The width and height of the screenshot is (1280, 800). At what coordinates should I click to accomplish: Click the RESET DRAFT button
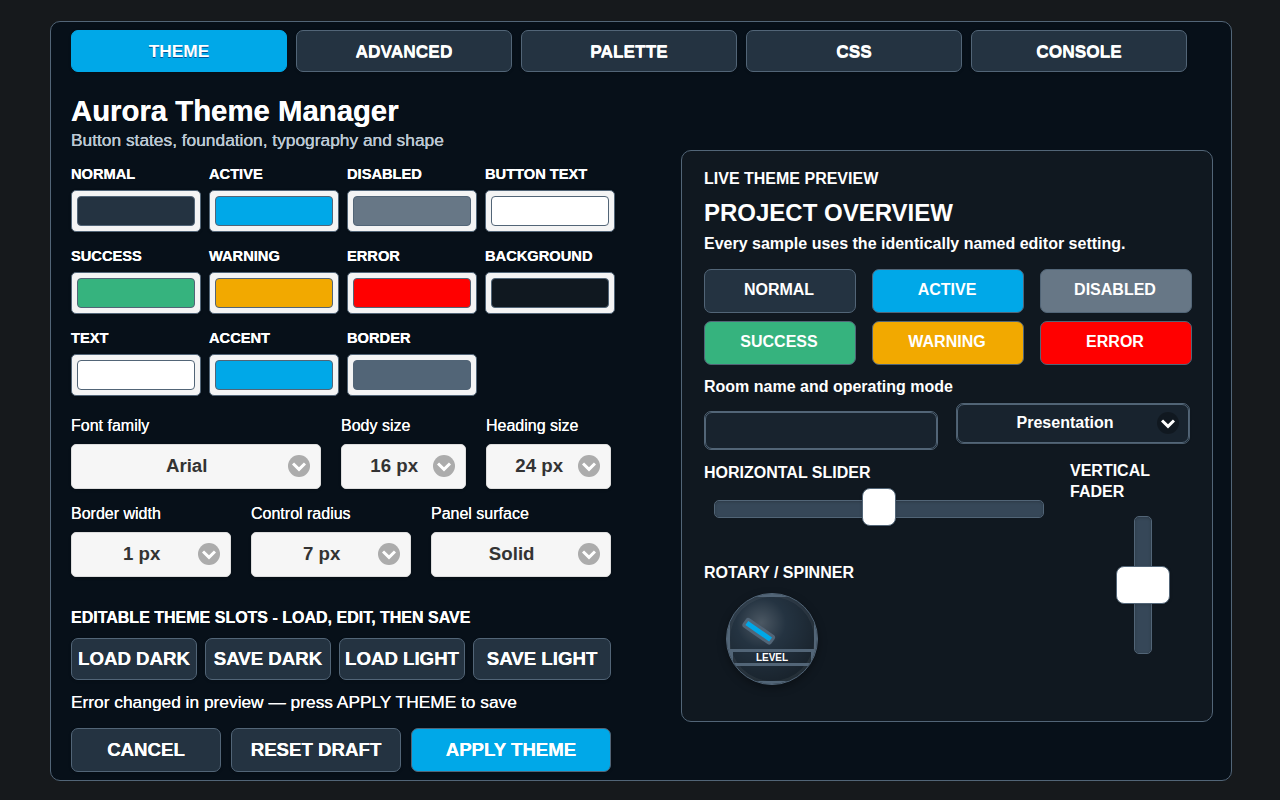pyautogui.click(x=316, y=750)
